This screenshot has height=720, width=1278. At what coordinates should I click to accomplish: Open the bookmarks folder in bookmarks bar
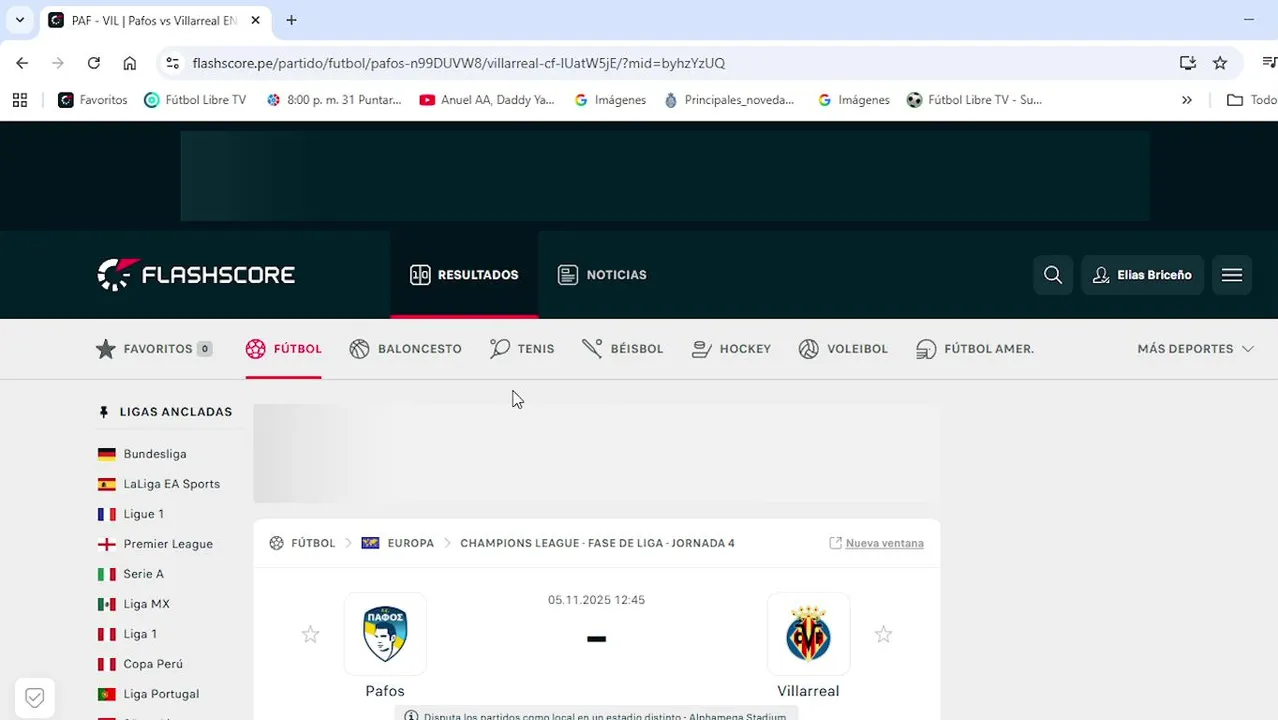1251,100
